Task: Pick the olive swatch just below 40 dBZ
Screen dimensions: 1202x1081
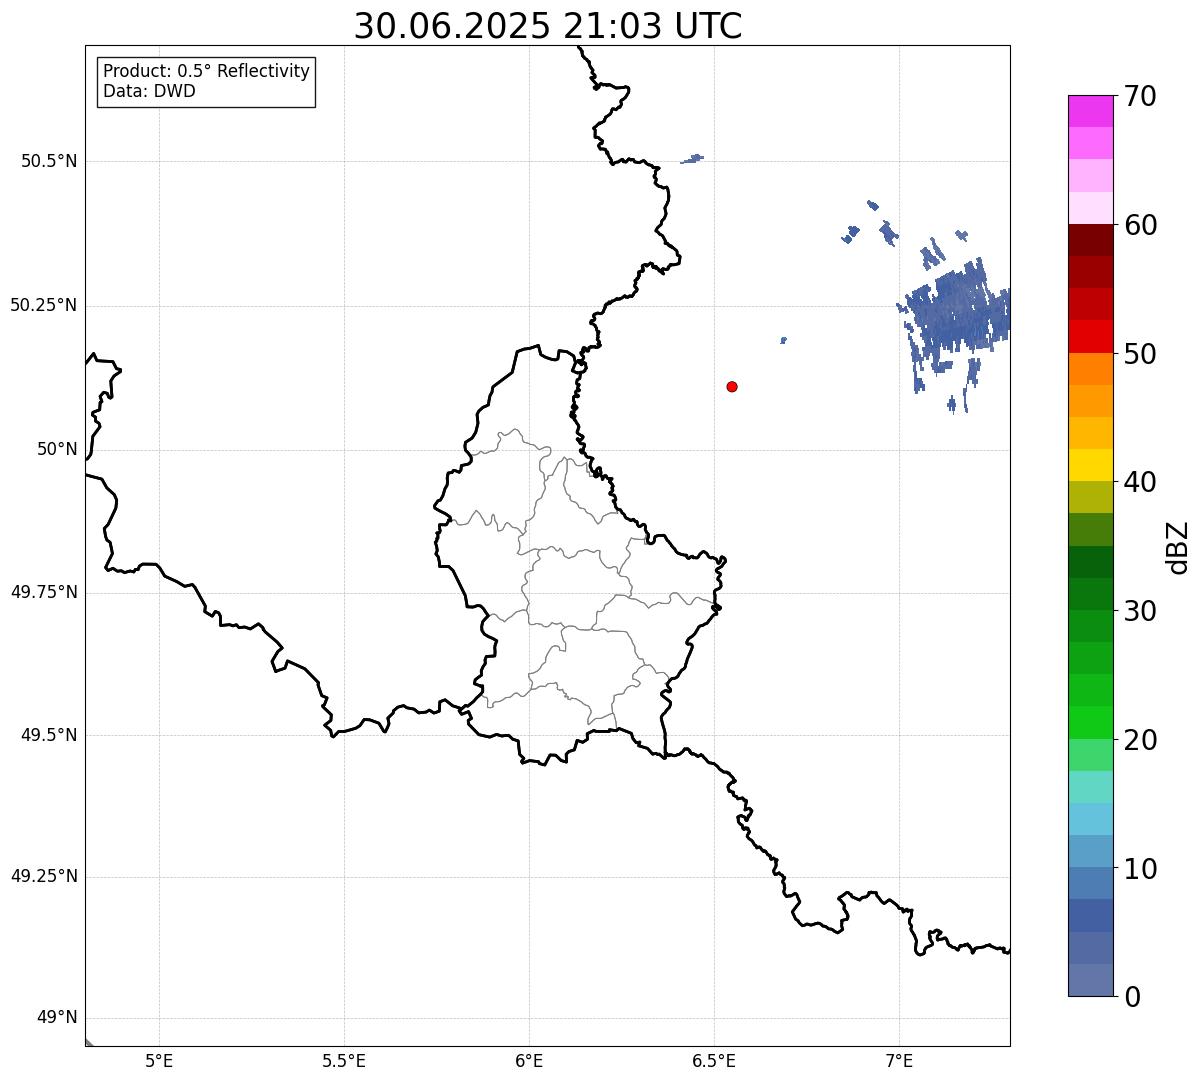Action: (1091, 497)
